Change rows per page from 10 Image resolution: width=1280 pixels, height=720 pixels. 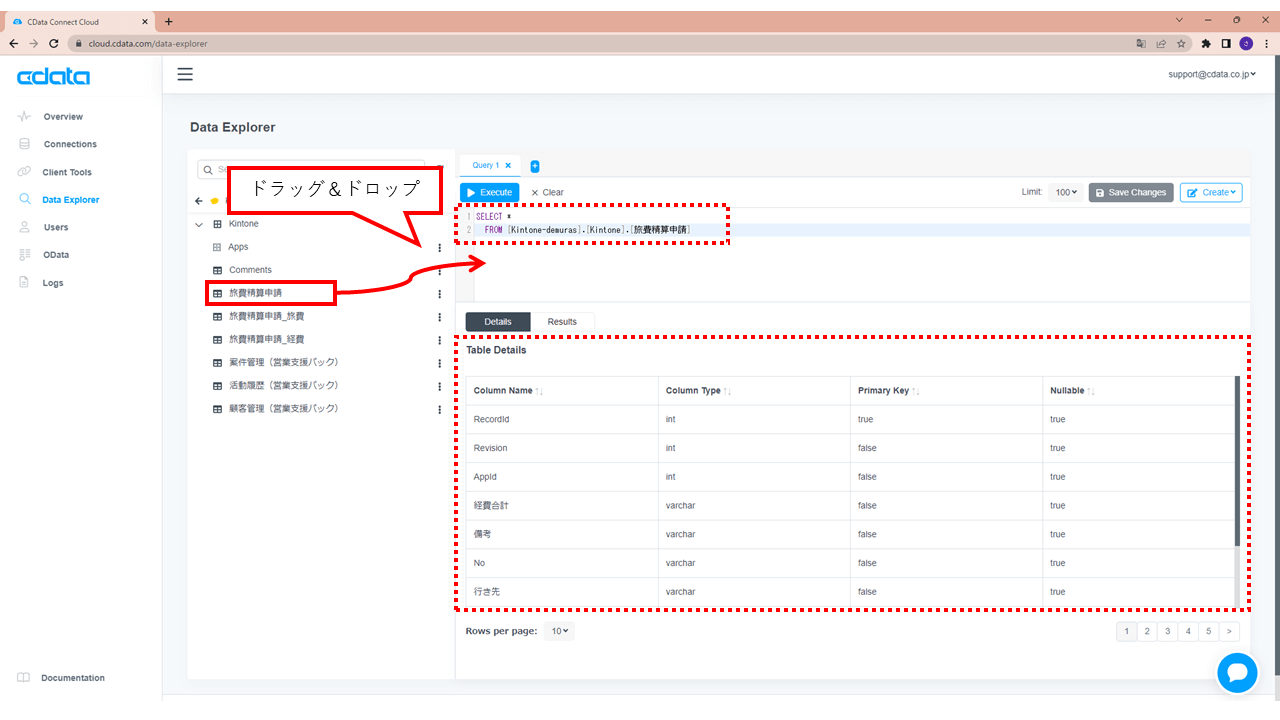pyautogui.click(x=560, y=631)
